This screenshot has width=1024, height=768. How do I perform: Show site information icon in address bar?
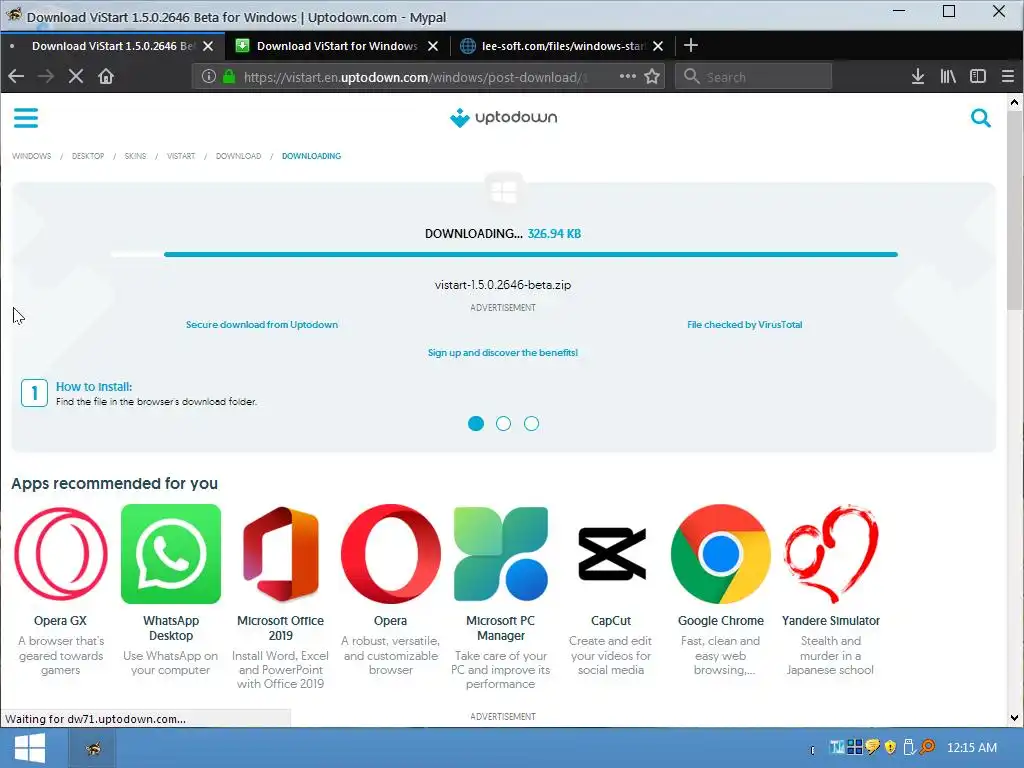208,76
